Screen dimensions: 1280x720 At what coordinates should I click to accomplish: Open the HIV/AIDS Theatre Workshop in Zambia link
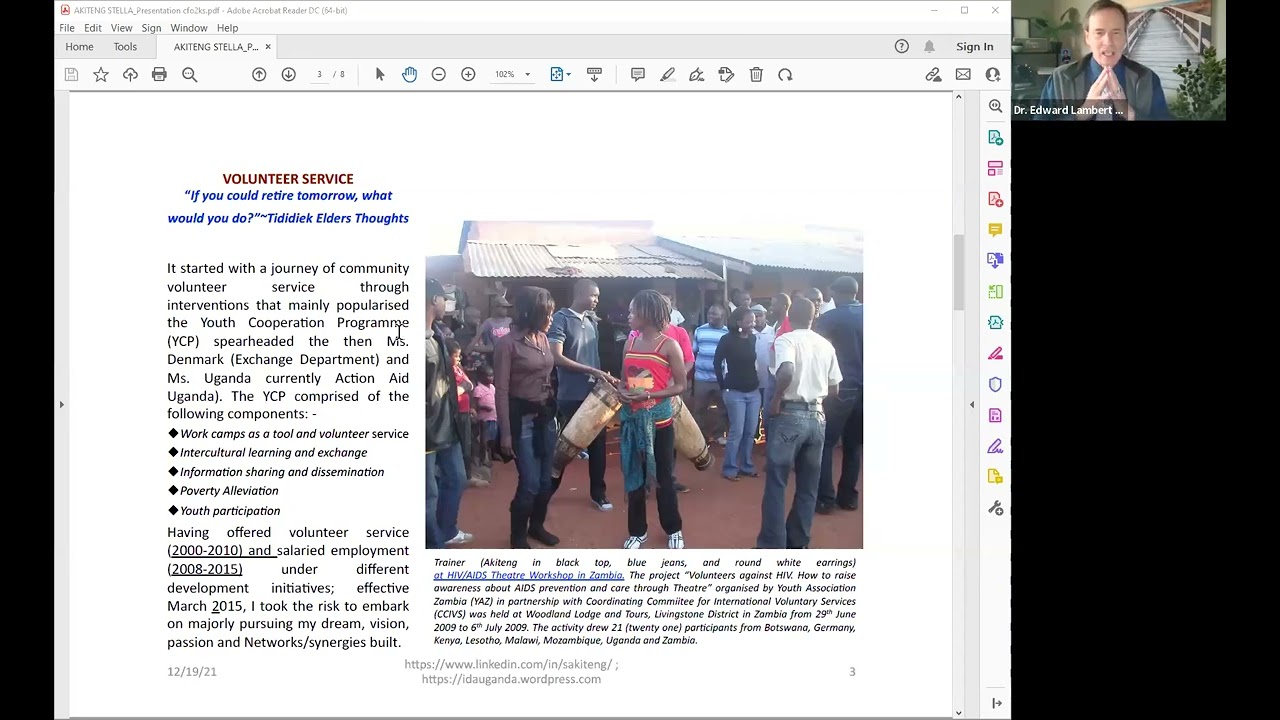528,575
